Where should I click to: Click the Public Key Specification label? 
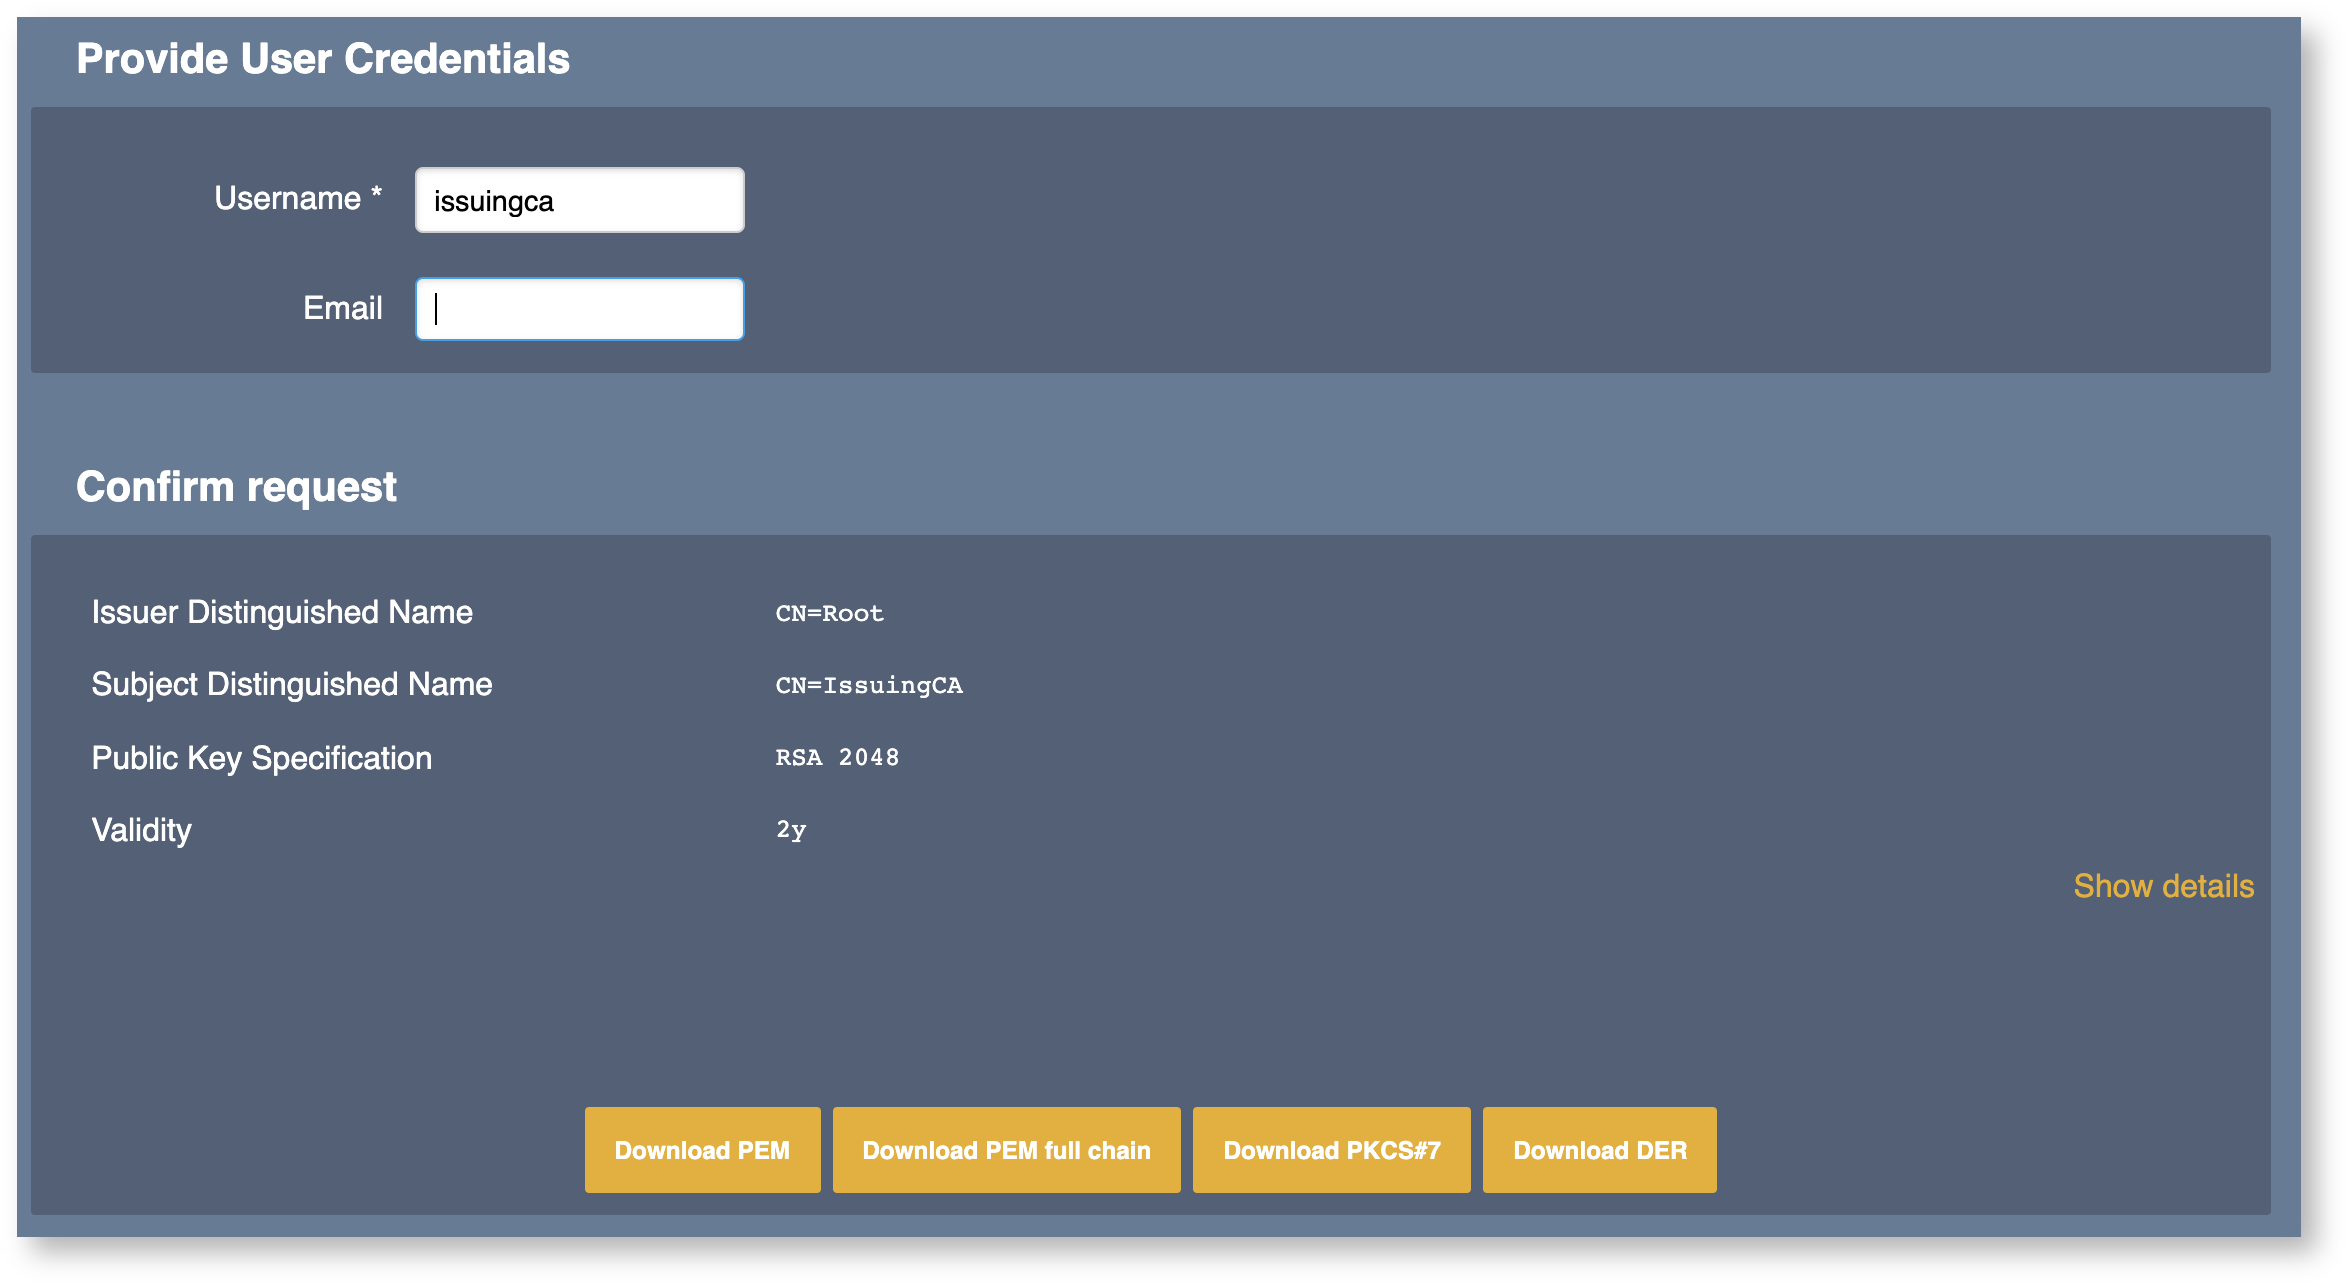click(261, 758)
